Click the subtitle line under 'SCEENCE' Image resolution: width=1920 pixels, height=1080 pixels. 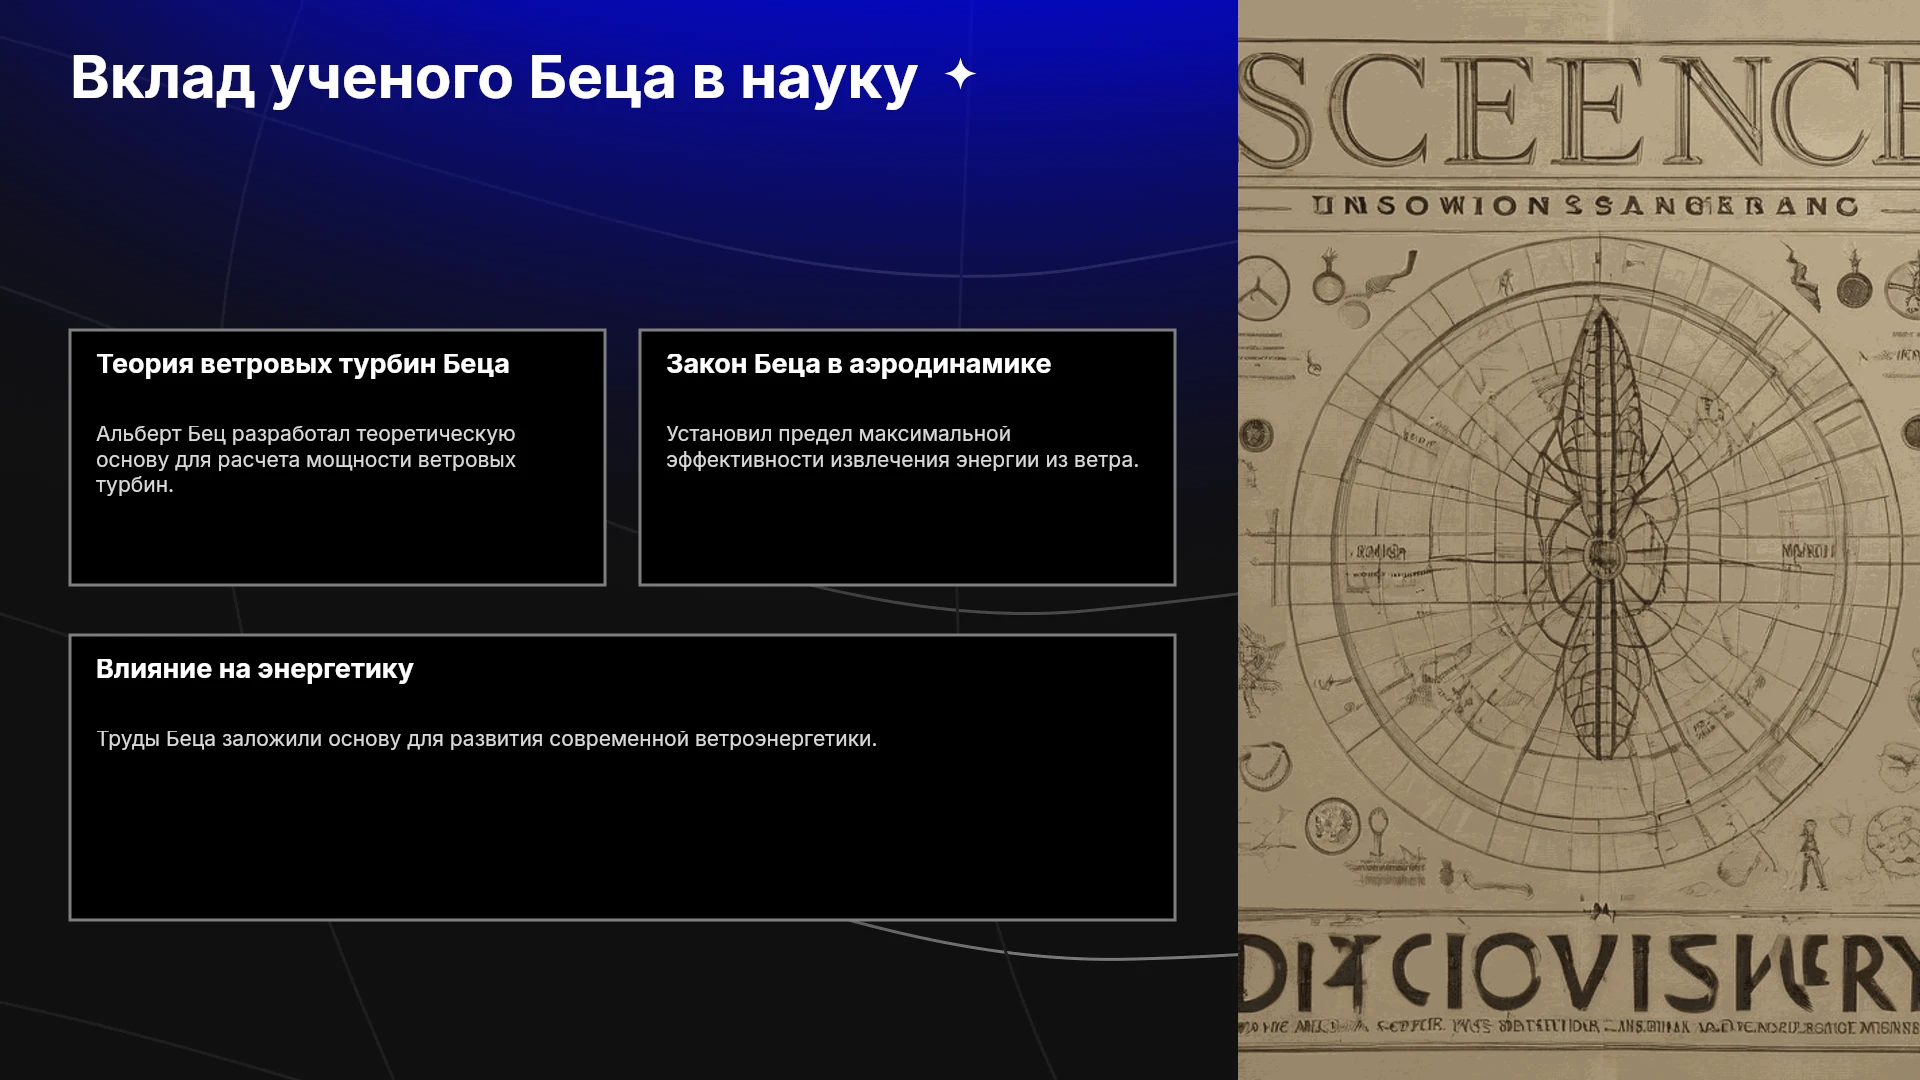click(x=1585, y=206)
